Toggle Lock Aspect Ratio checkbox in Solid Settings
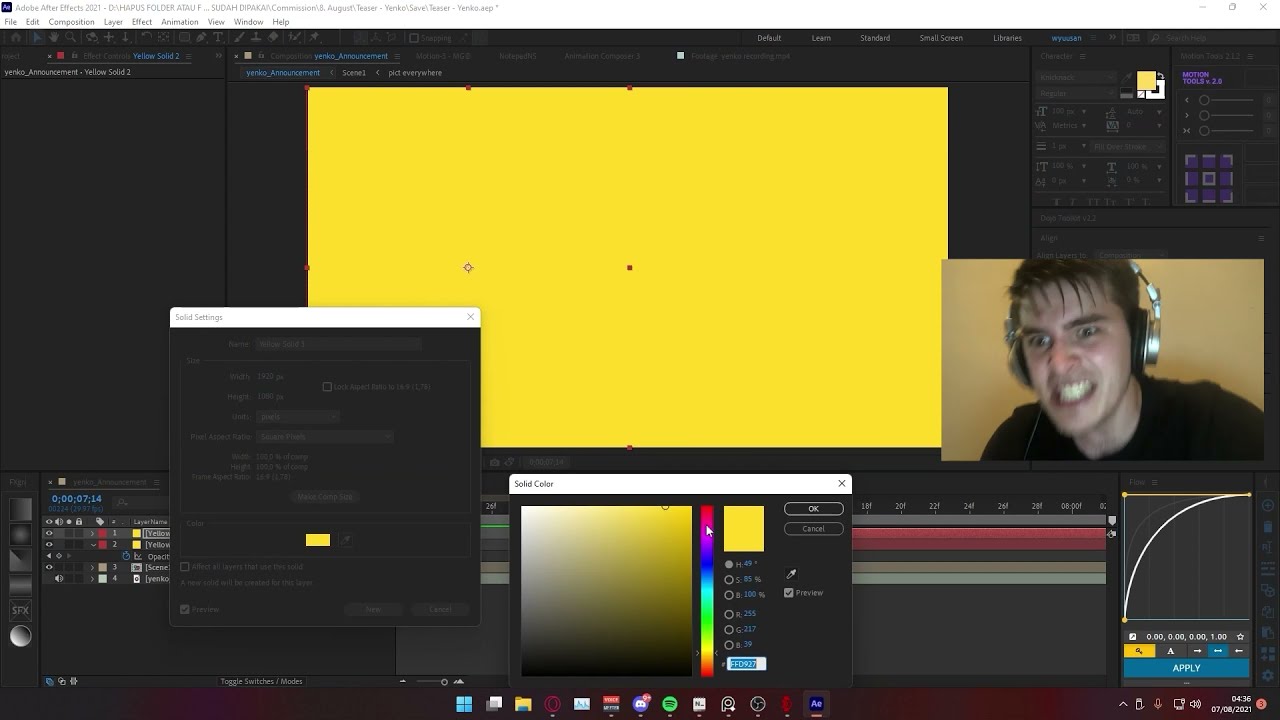Screen dimensions: 1280x720 point(327,387)
